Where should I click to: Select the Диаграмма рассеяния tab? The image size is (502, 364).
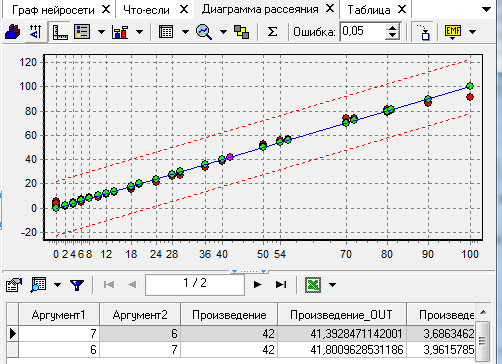tap(260, 9)
